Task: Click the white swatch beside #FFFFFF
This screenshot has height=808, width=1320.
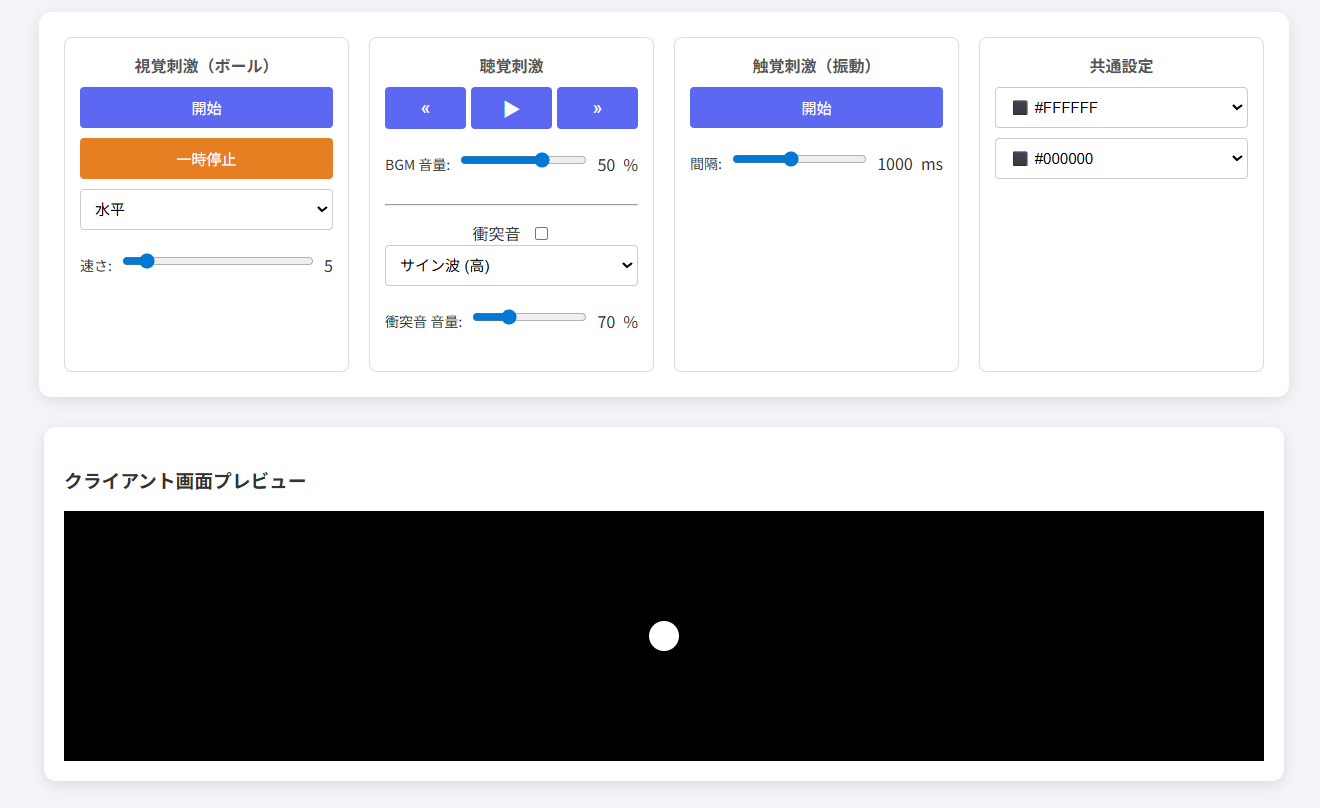Action: [1020, 108]
